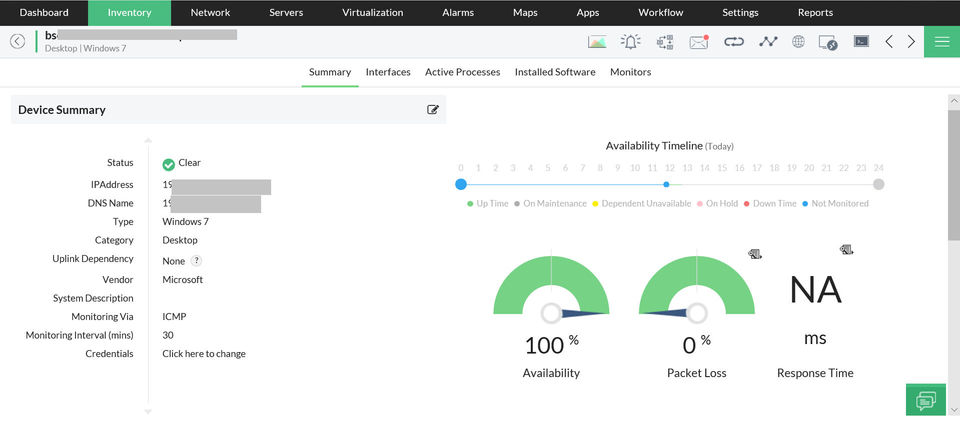Click the 'Click here to change' credentials link
960x426 pixels.
[x=204, y=354]
